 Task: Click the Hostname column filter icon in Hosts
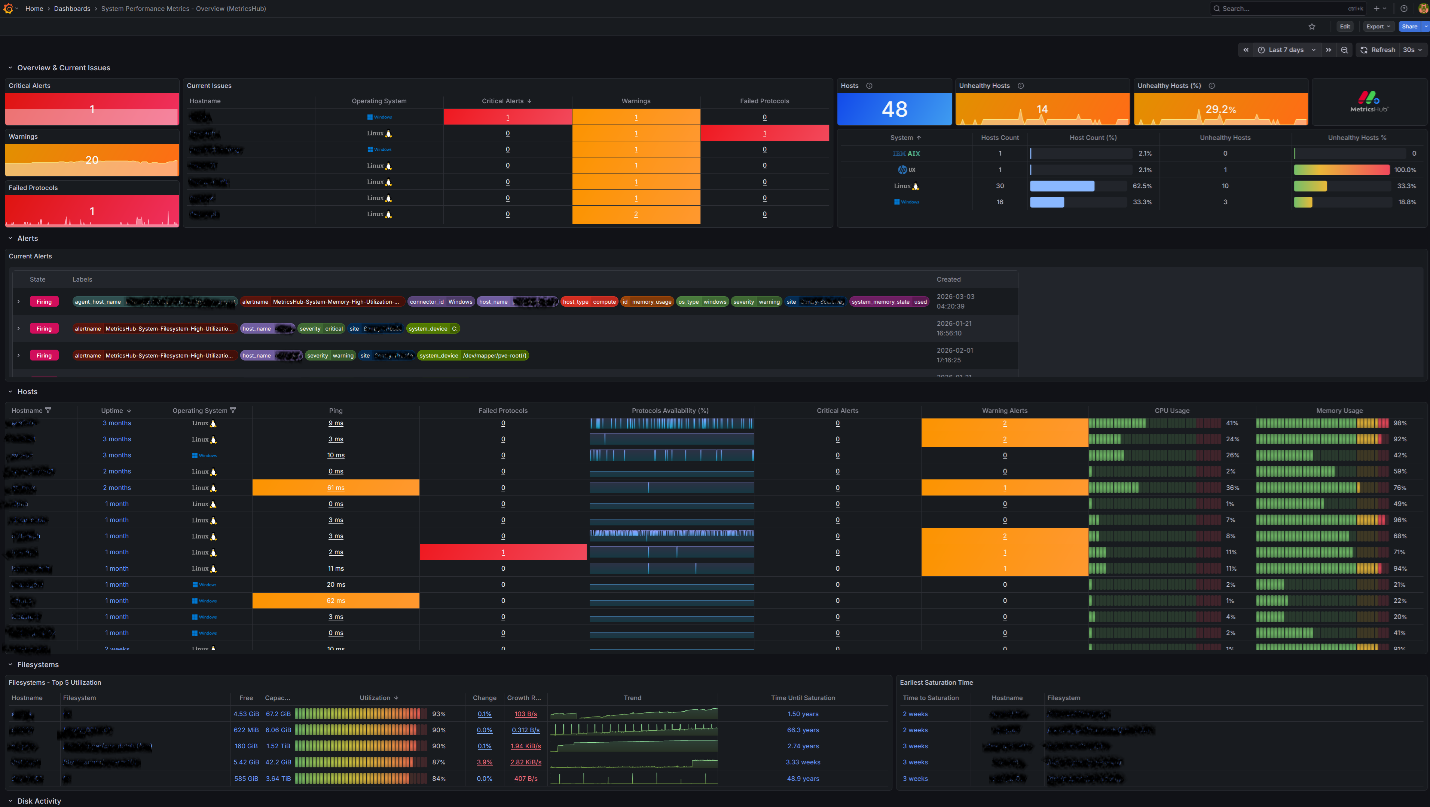(x=48, y=410)
